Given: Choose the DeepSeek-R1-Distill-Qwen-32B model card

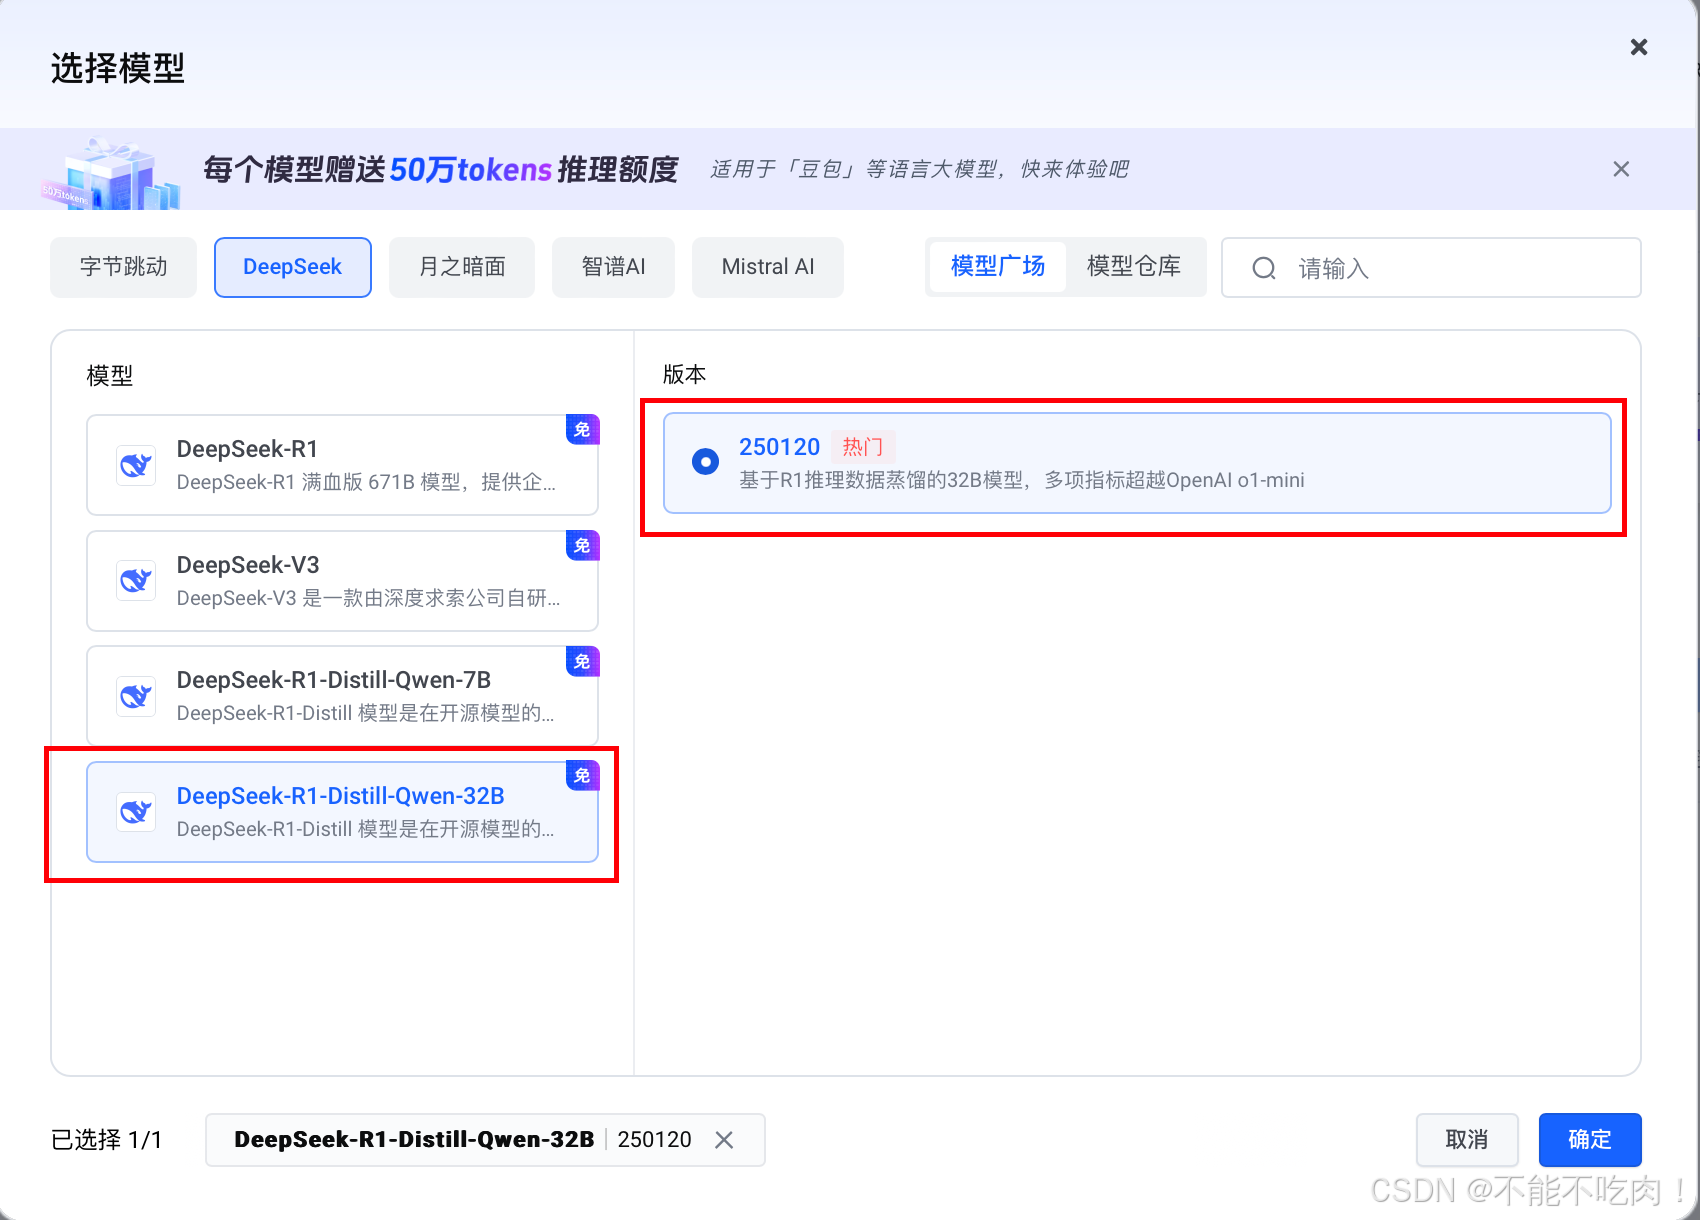Looking at the screenshot, I should coord(342,812).
